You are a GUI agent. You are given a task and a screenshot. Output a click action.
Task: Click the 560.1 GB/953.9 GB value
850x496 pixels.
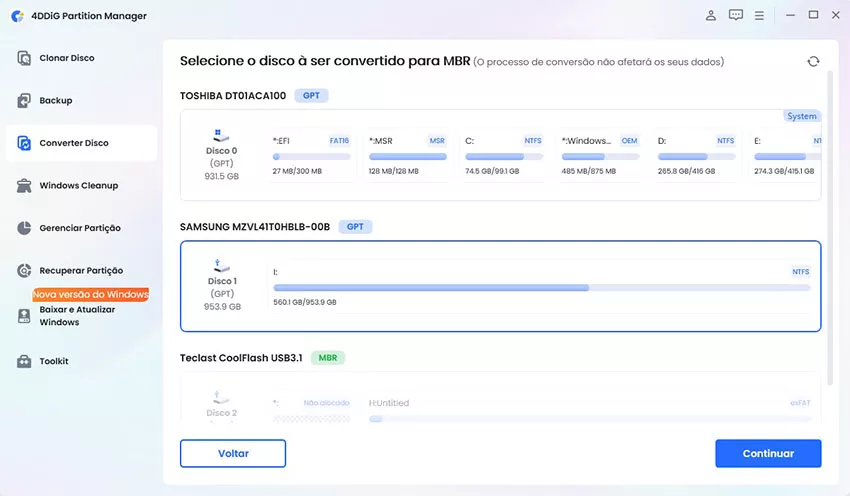[305, 302]
